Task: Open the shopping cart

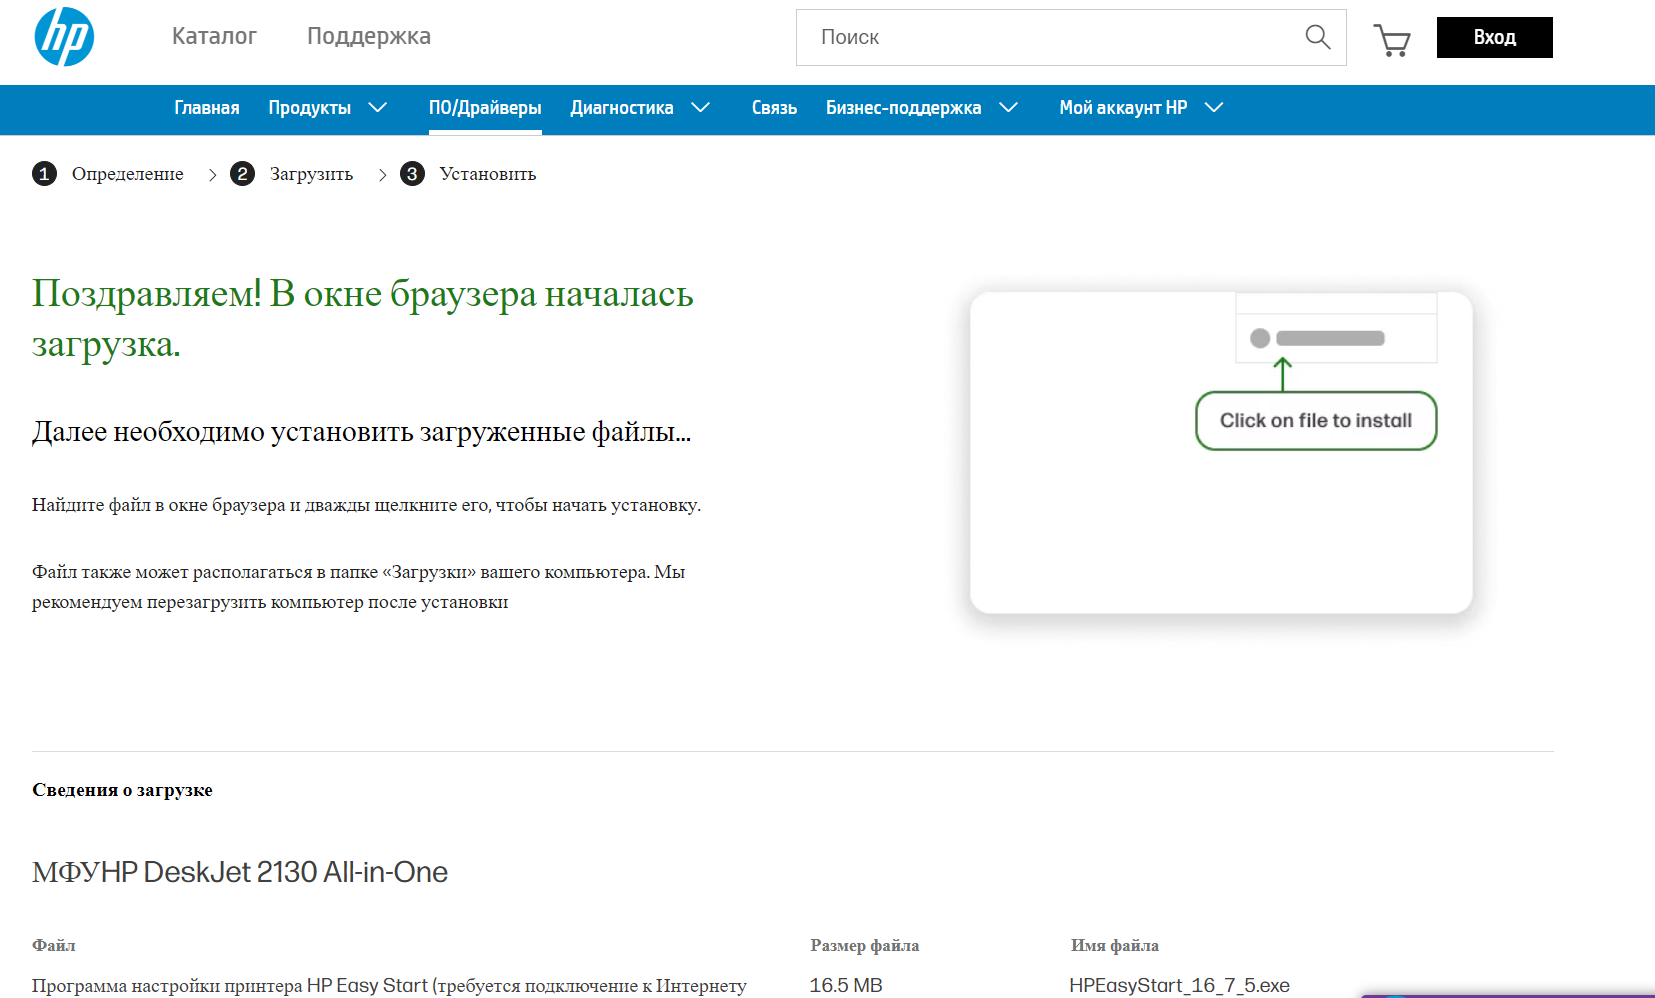Action: coord(1392,40)
